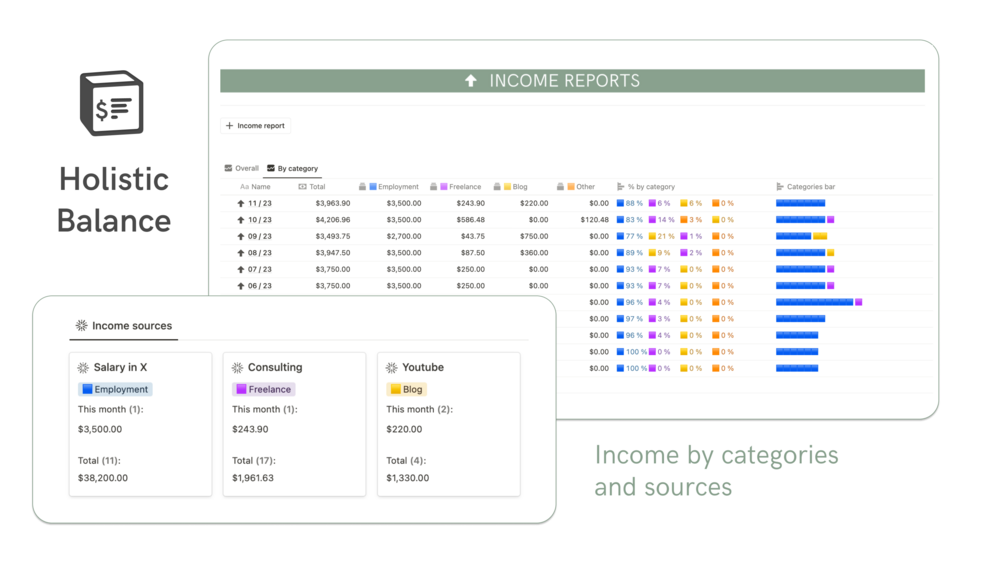Click the sparkle icon next to Youtube

click(392, 368)
